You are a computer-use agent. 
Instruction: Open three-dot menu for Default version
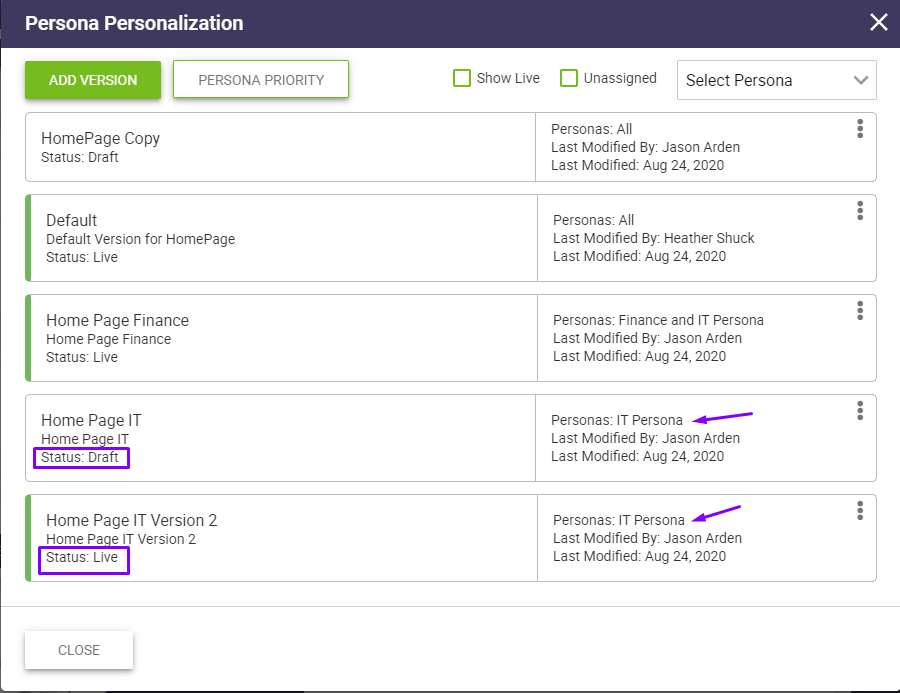tap(860, 211)
